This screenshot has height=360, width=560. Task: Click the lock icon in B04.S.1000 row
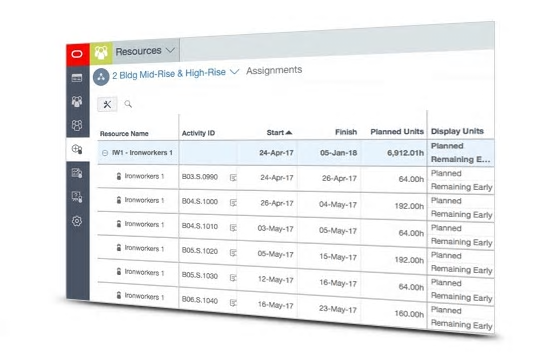pyautogui.click(x=119, y=200)
